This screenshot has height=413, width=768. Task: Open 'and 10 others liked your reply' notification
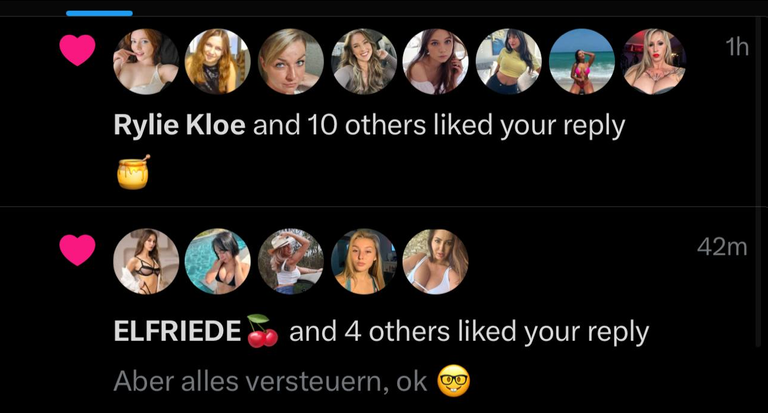[x=439, y=126]
